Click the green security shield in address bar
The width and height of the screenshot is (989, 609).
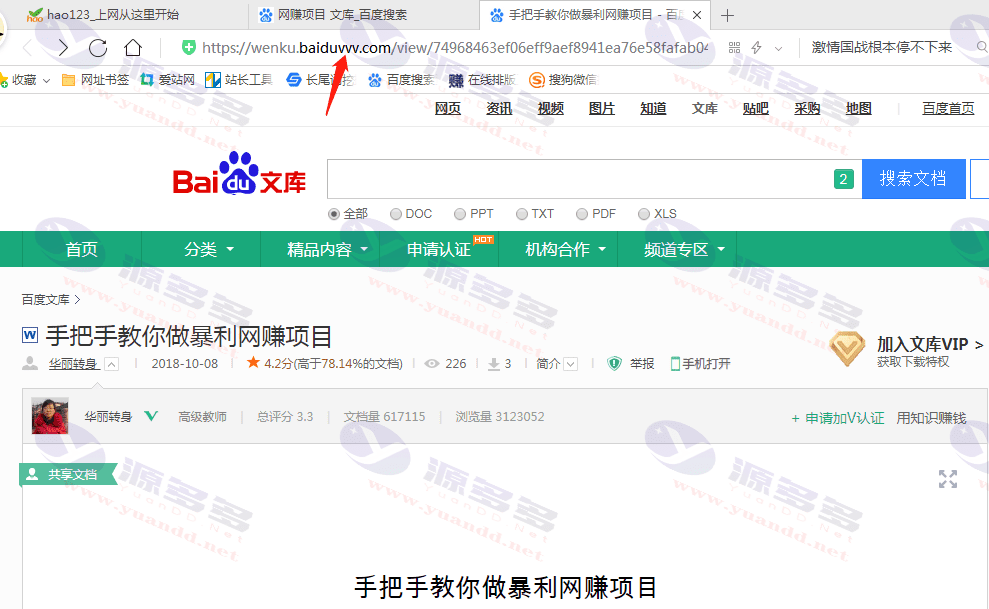click(x=188, y=47)
